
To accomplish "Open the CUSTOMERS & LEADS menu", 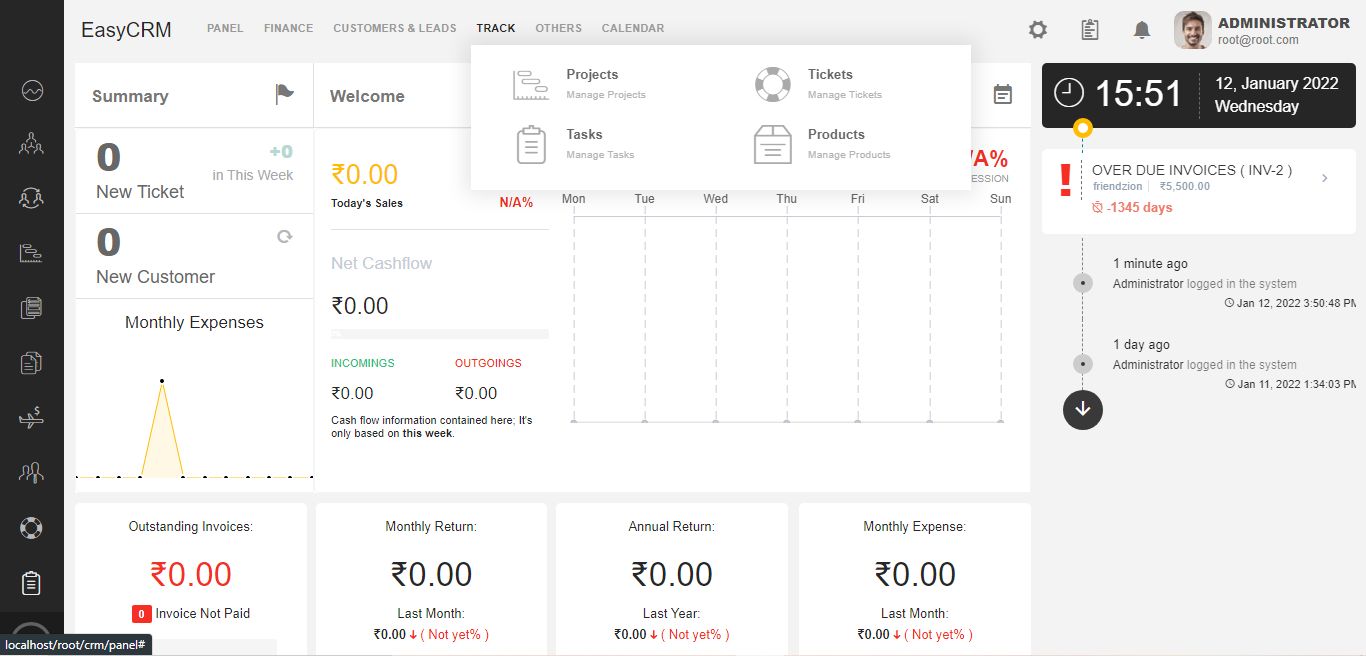I will tap(395, 28).
